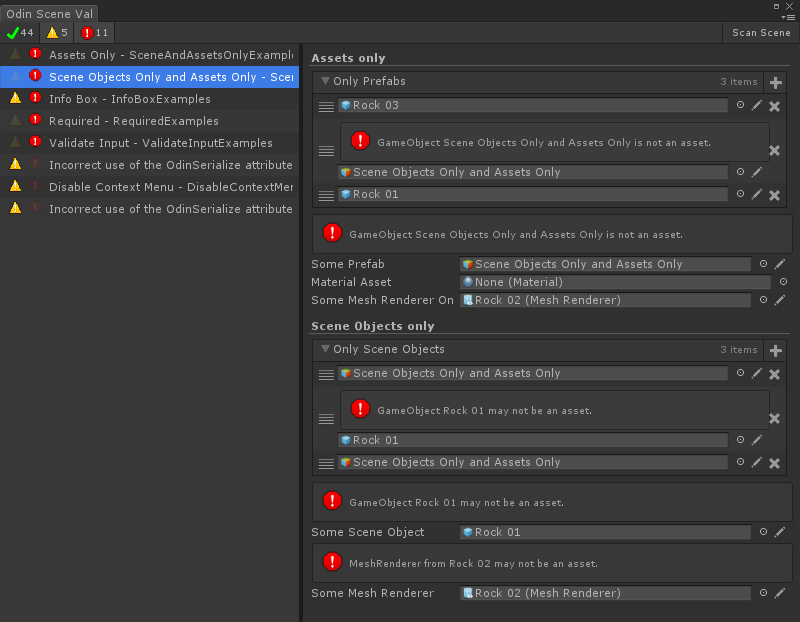800x622 pixels.
Task: Open object picker for Some Prefab
Action: (x=763, y=264)
